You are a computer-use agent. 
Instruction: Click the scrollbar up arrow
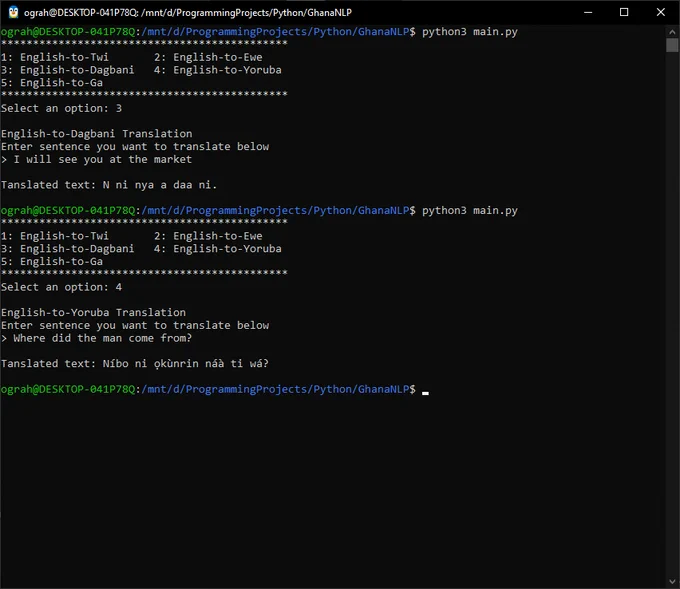(x=672, y=32)
